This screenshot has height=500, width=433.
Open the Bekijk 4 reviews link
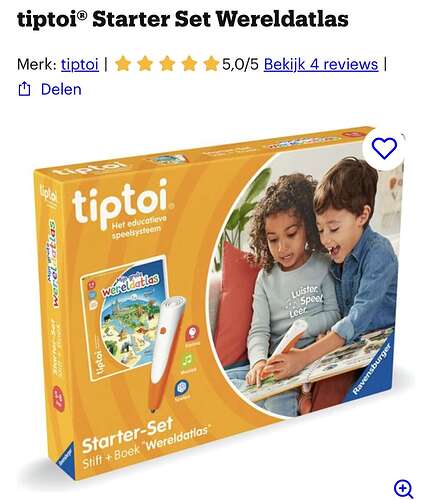[321, 64]
